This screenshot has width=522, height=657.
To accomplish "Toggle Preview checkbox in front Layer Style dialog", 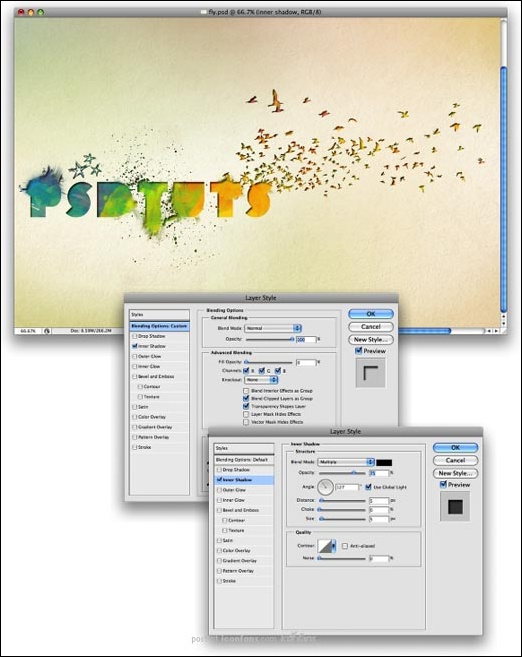I will [x=443, y=484].
